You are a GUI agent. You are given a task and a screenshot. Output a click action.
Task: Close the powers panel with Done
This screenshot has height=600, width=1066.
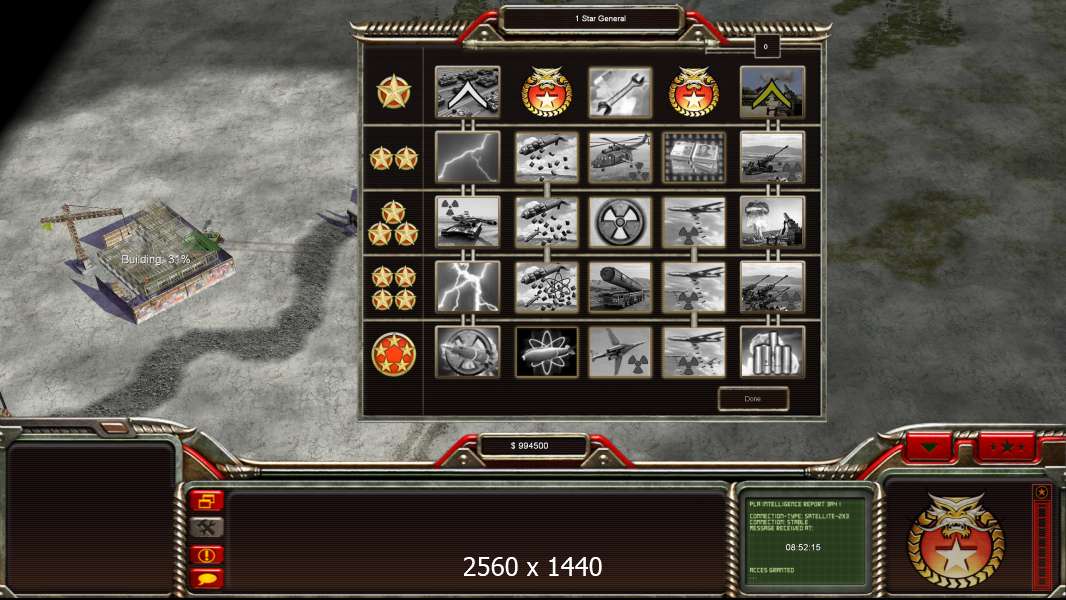tap(753, 399)
